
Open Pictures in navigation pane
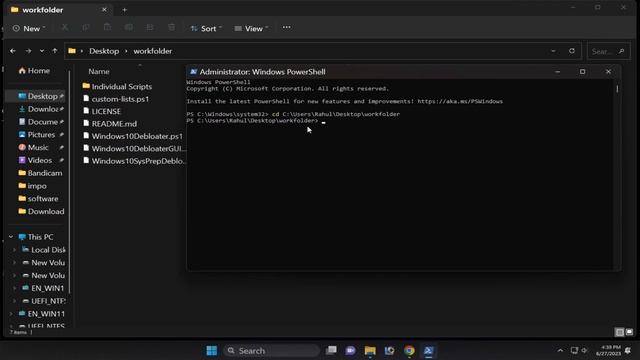click(37, 135)
